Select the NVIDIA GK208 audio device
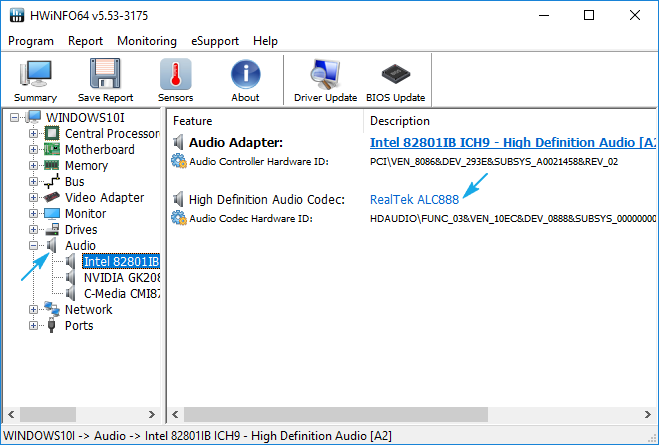 tap(120, 277)
